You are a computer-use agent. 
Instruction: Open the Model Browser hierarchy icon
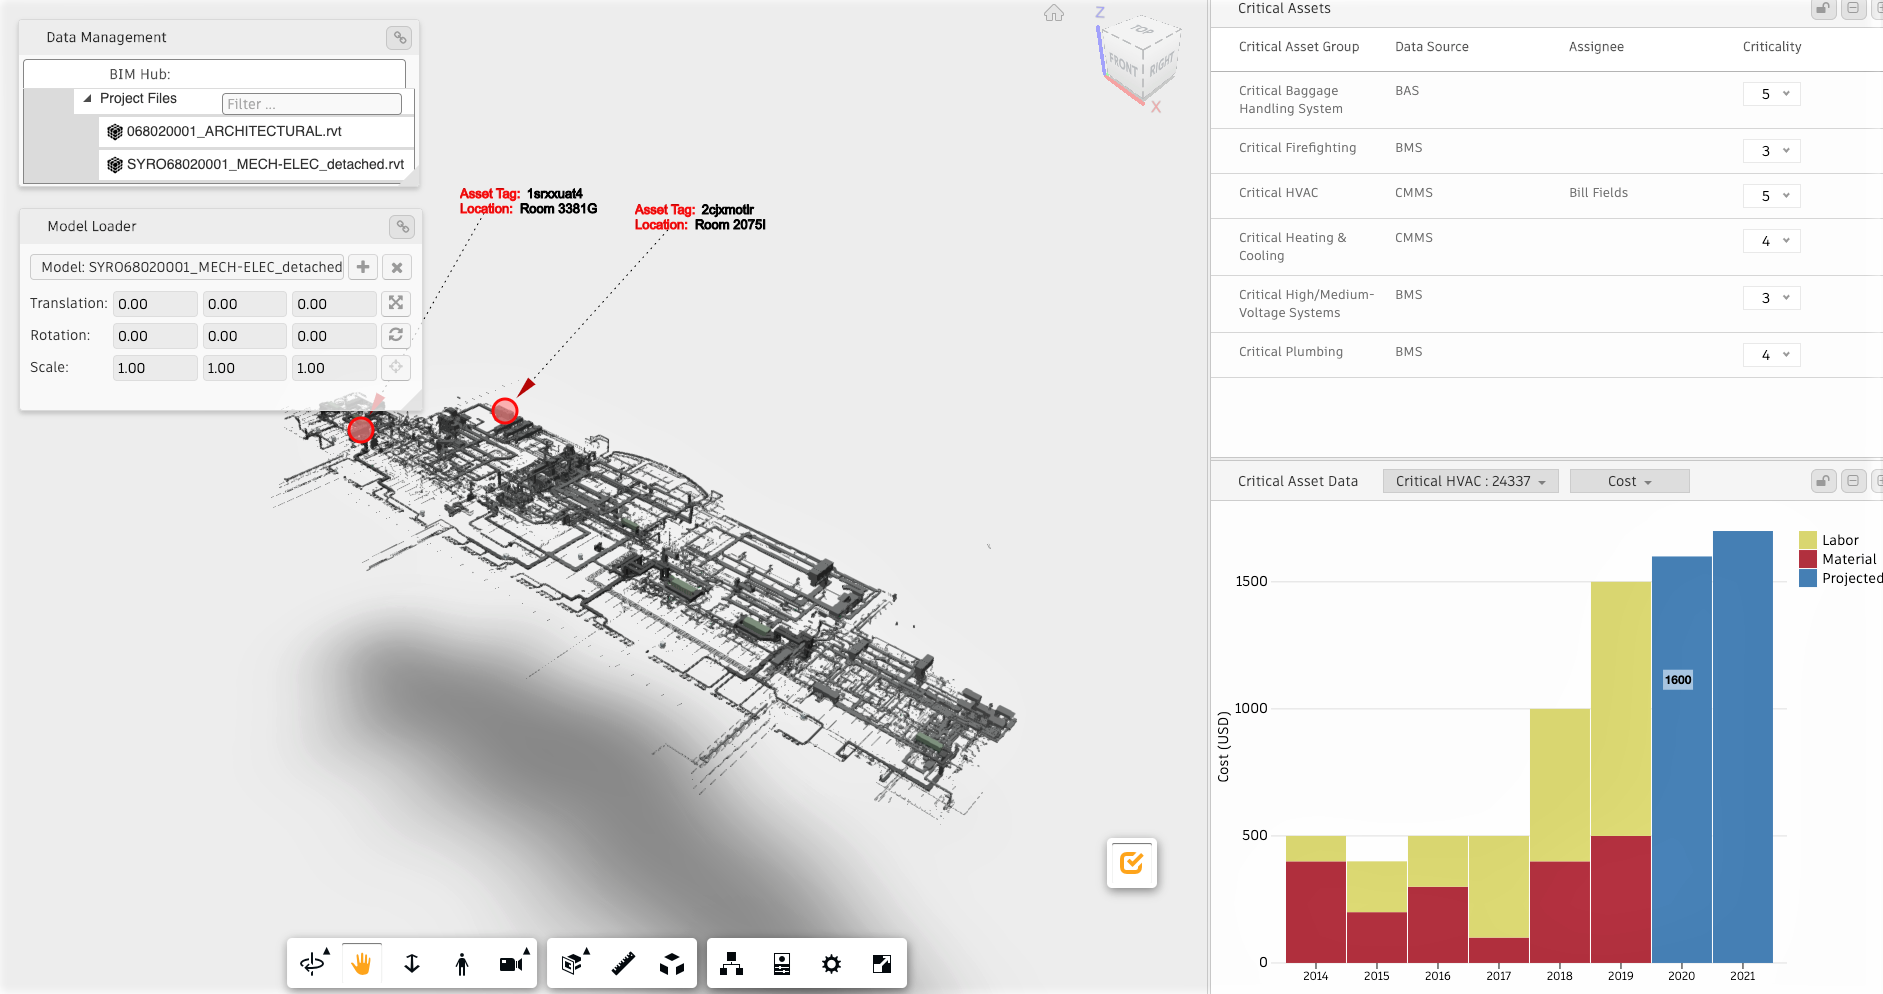(x=732, y=963)
